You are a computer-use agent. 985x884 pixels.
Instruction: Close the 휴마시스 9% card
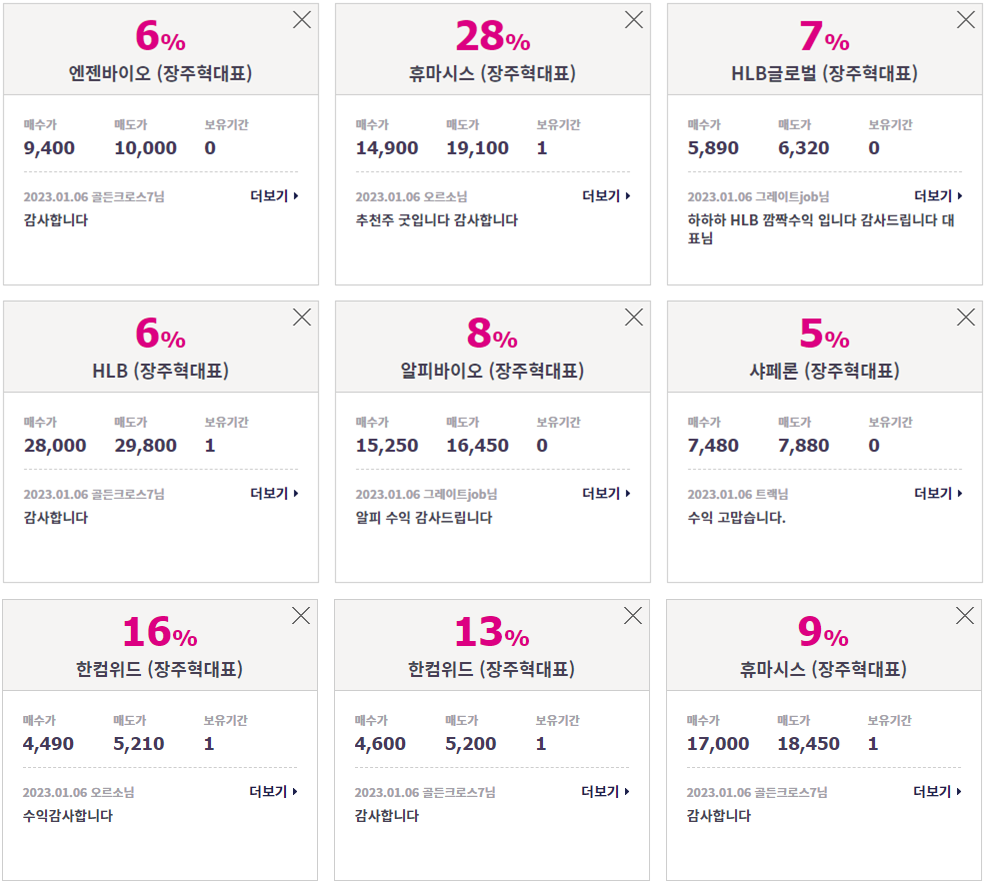click(x=964, y=616)
